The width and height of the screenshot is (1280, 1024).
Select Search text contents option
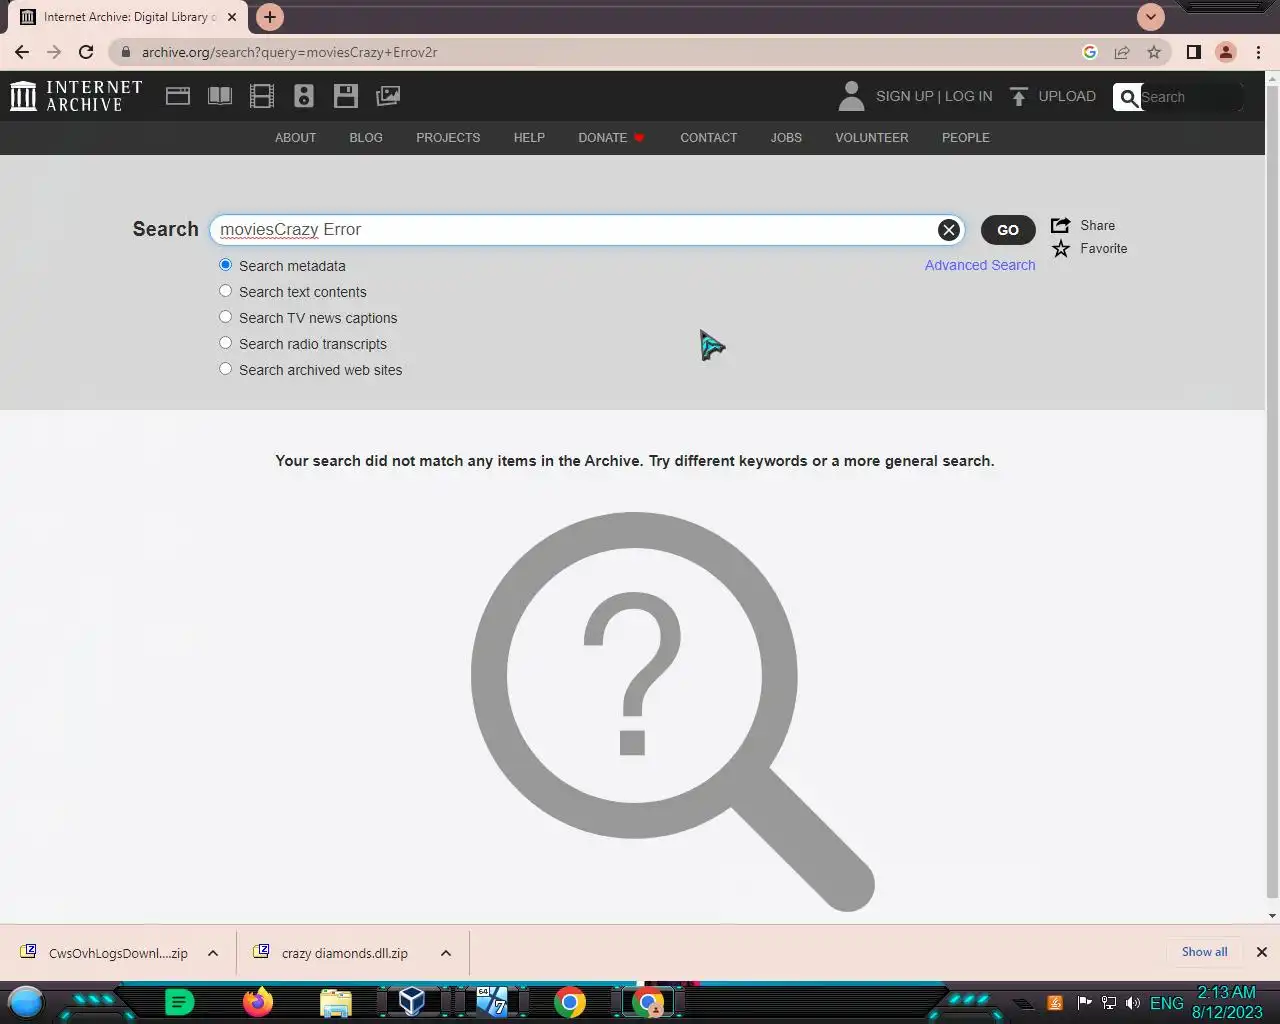click(x=225, y=291)
